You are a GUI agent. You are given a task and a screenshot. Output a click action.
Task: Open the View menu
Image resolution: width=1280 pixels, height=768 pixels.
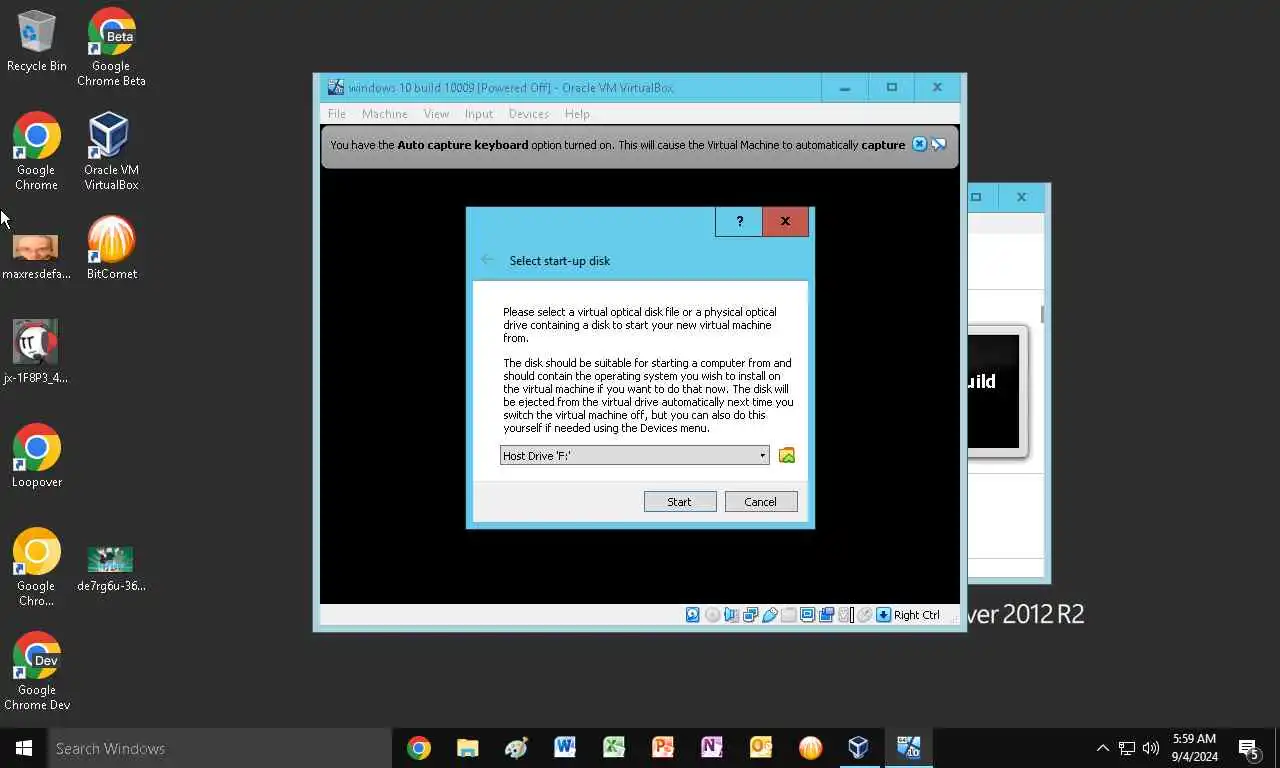(x=436, y=114)
